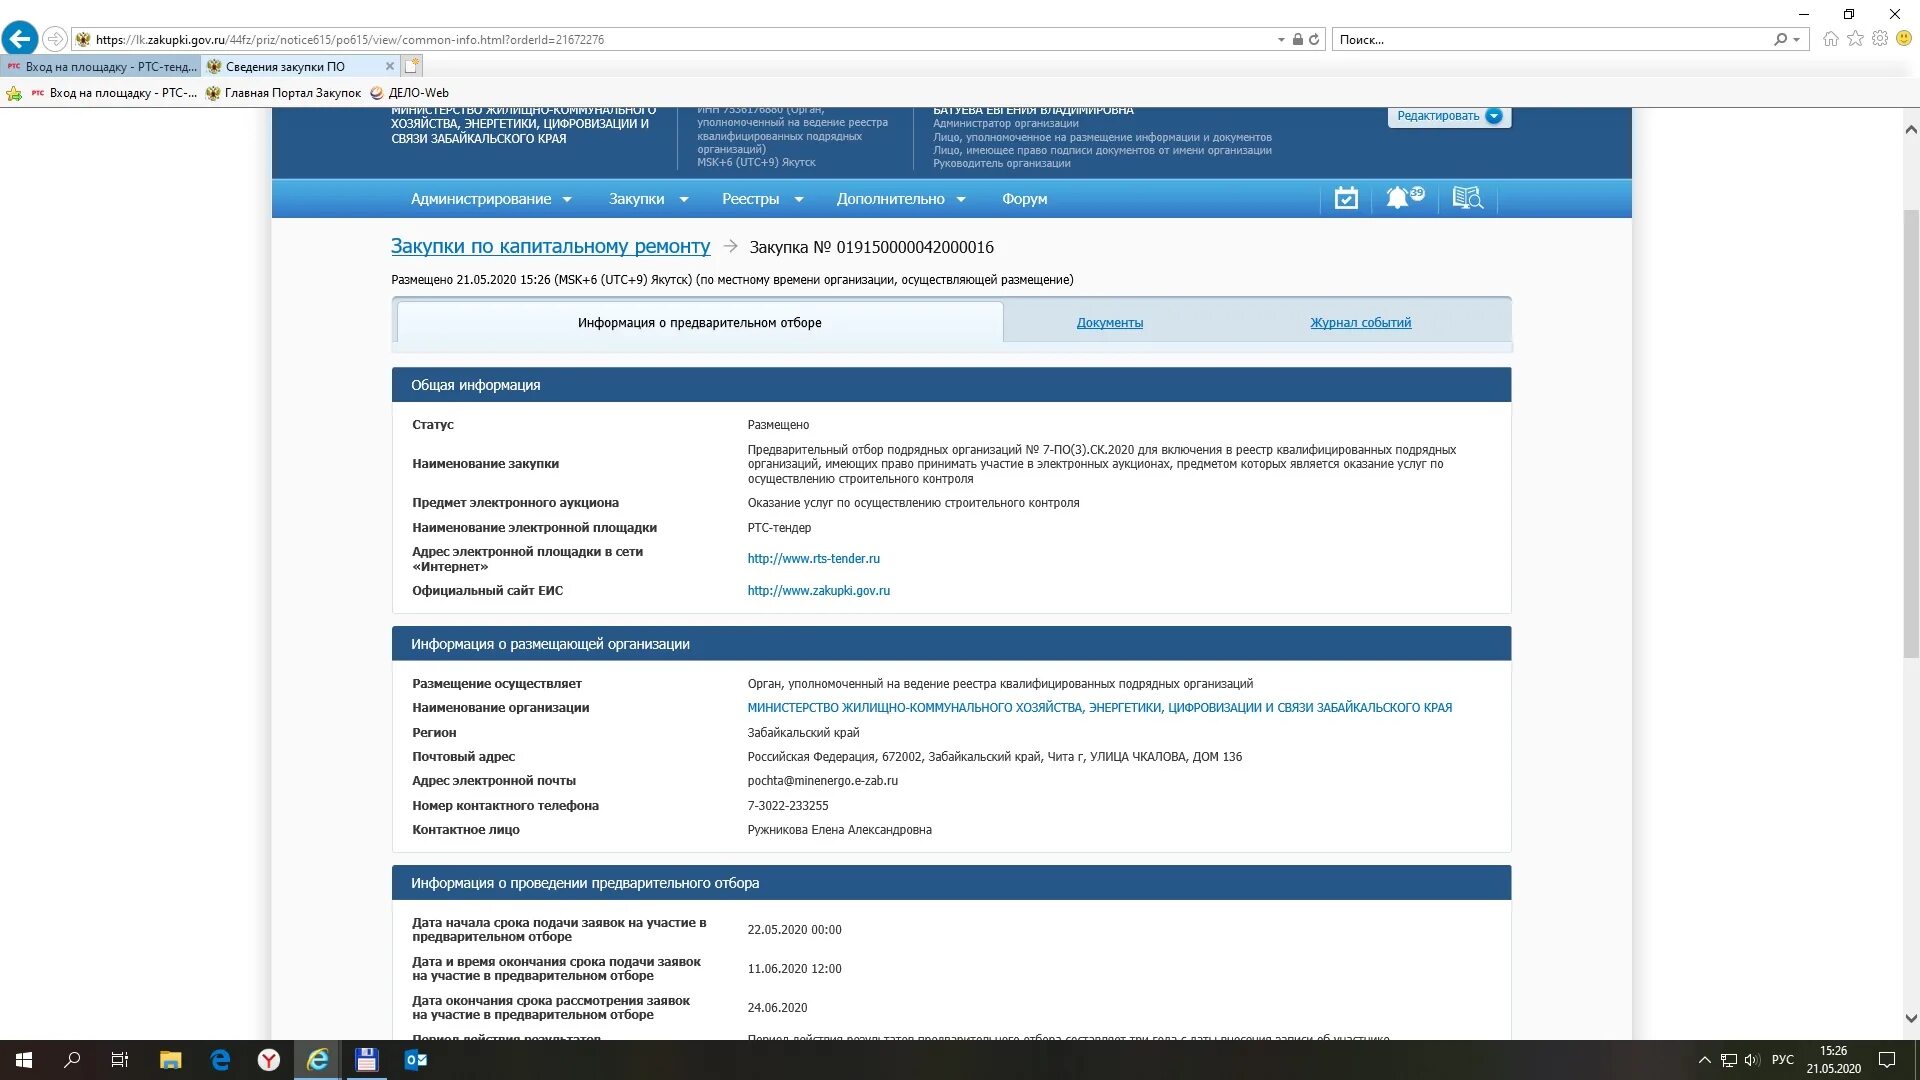Click the 'Общая информация' section header
The height and width of the screenshot is (1080, 1920).
[x=951, y=385]
